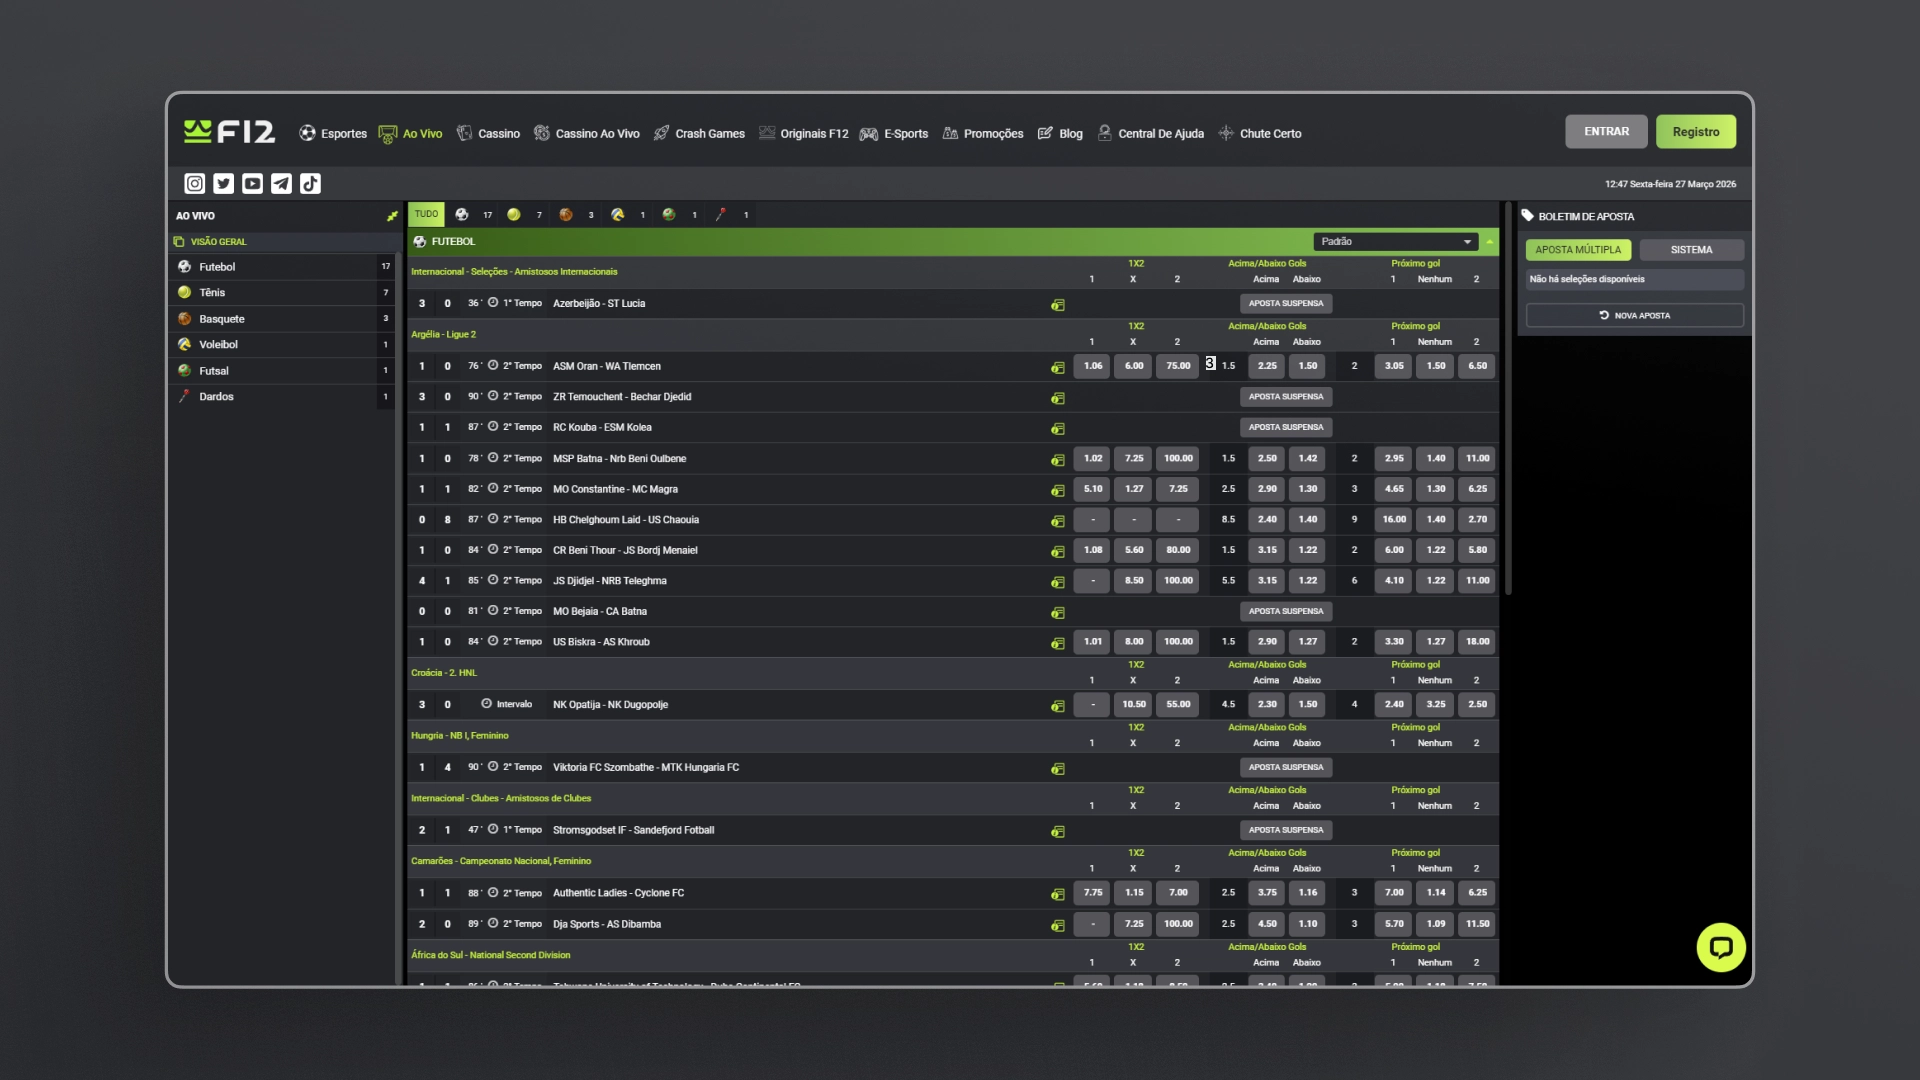Image resolution: width=1920 pixels, height=1080 pixels.
Task: Go to Cassino Ao Vivo section
Action: [586, 133]
